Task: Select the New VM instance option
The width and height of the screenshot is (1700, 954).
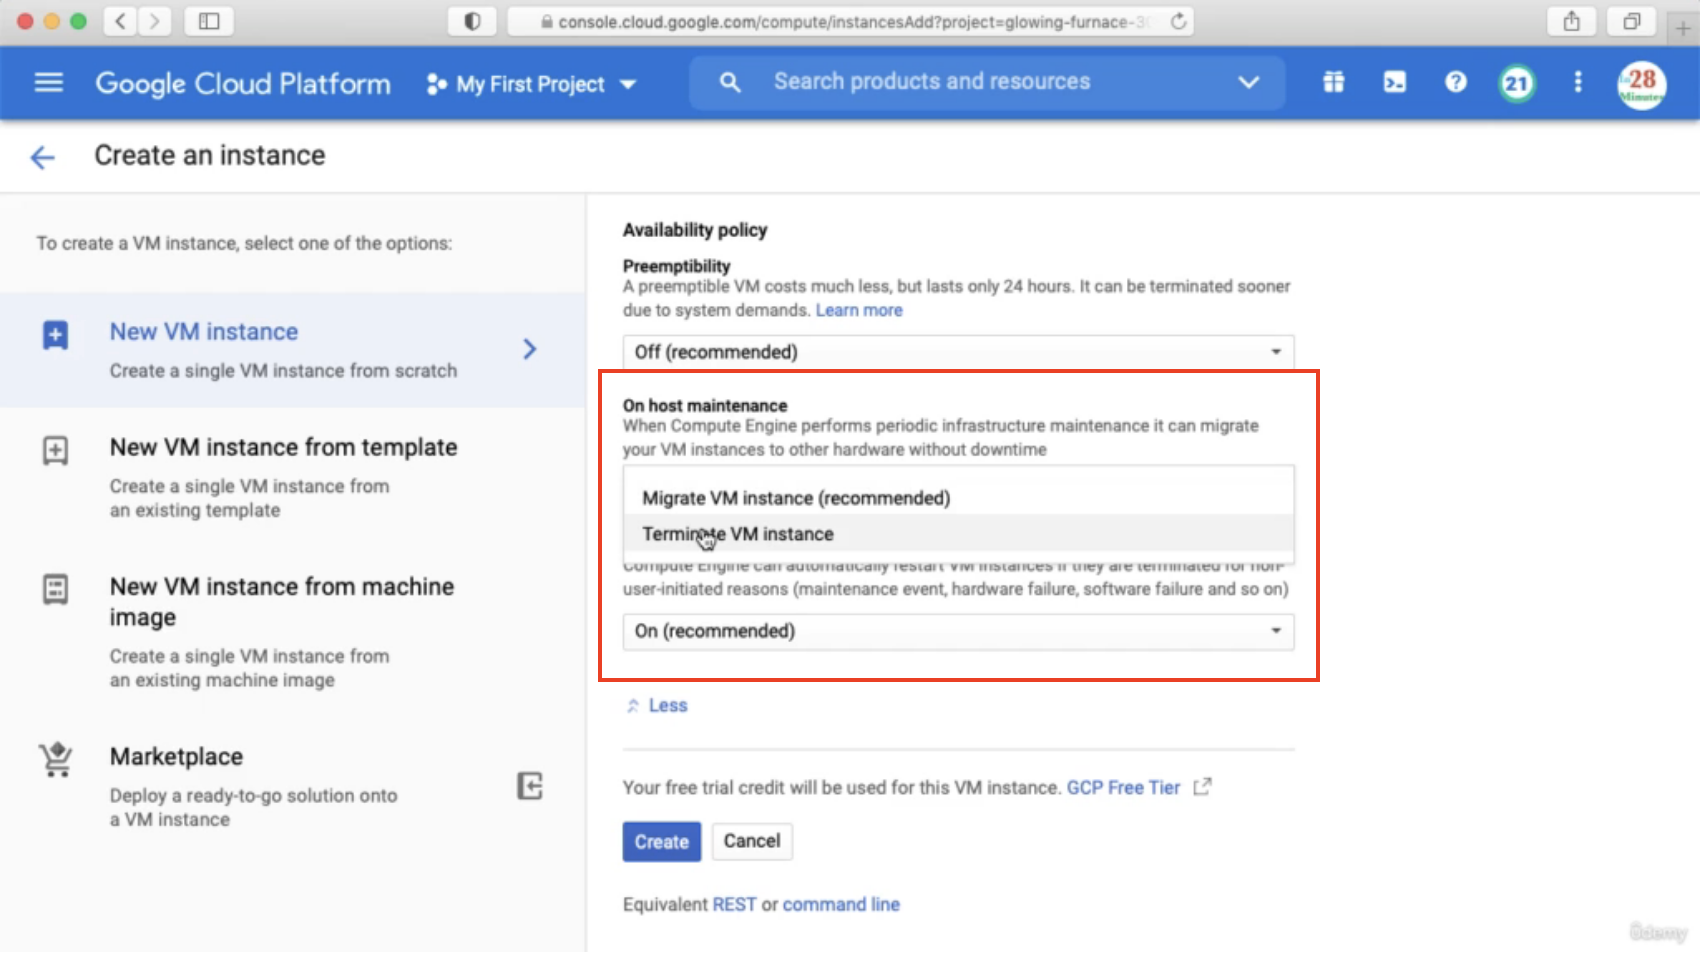Action: coord(292,350)
